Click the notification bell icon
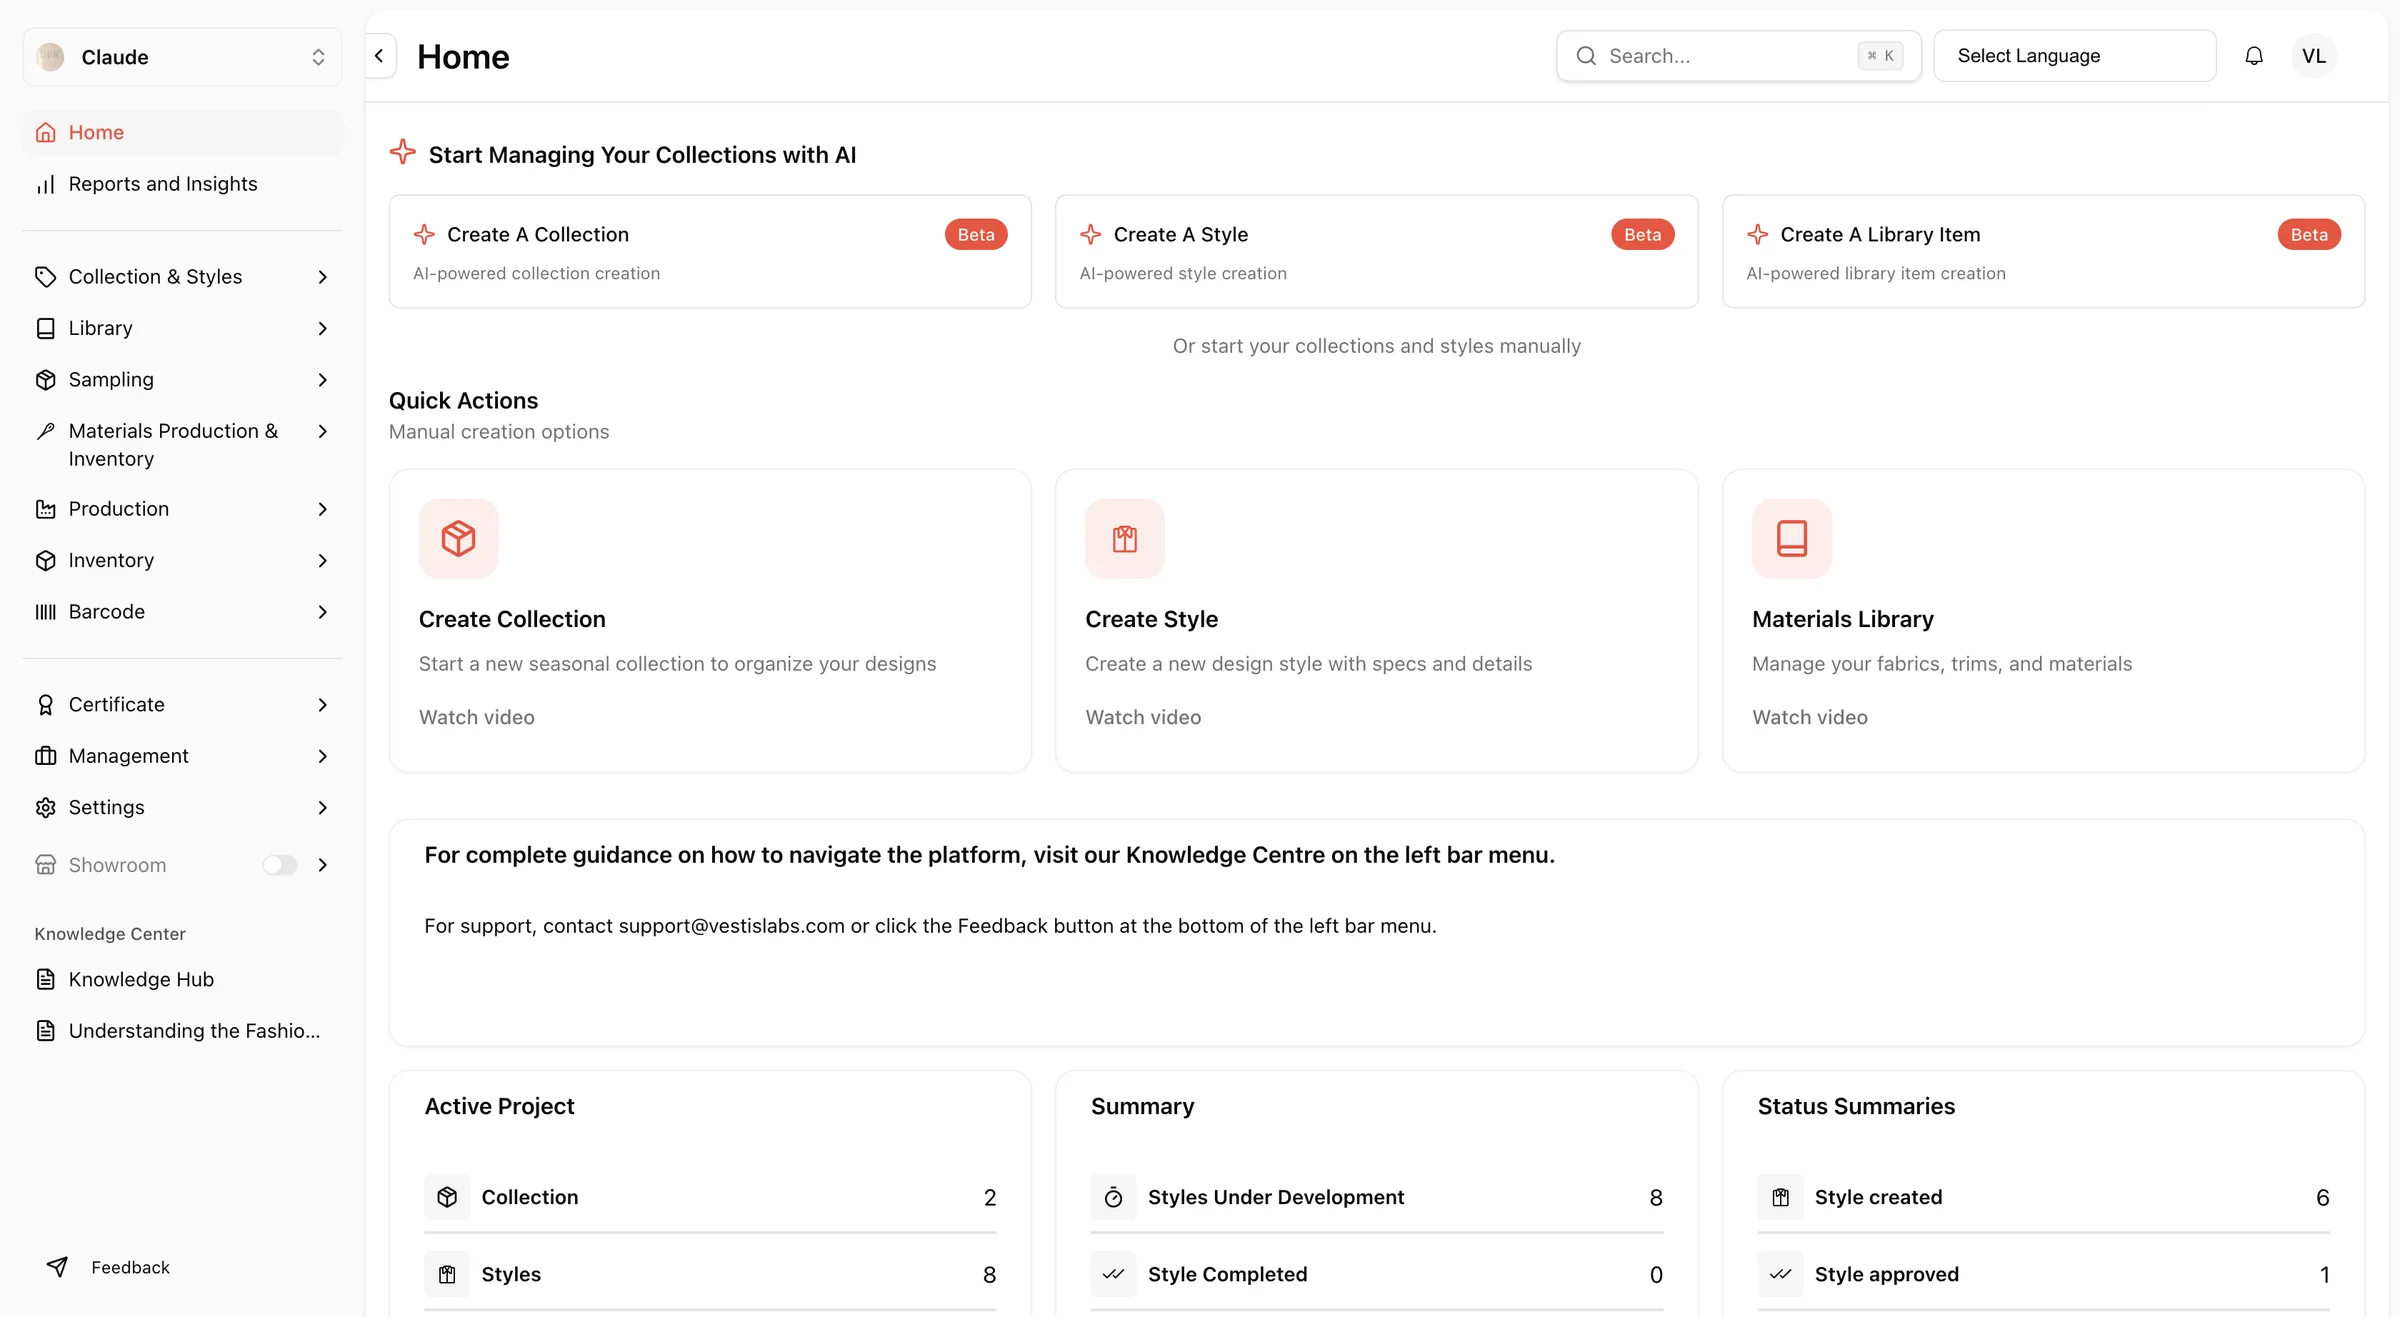 click(x=2254, y=56)
